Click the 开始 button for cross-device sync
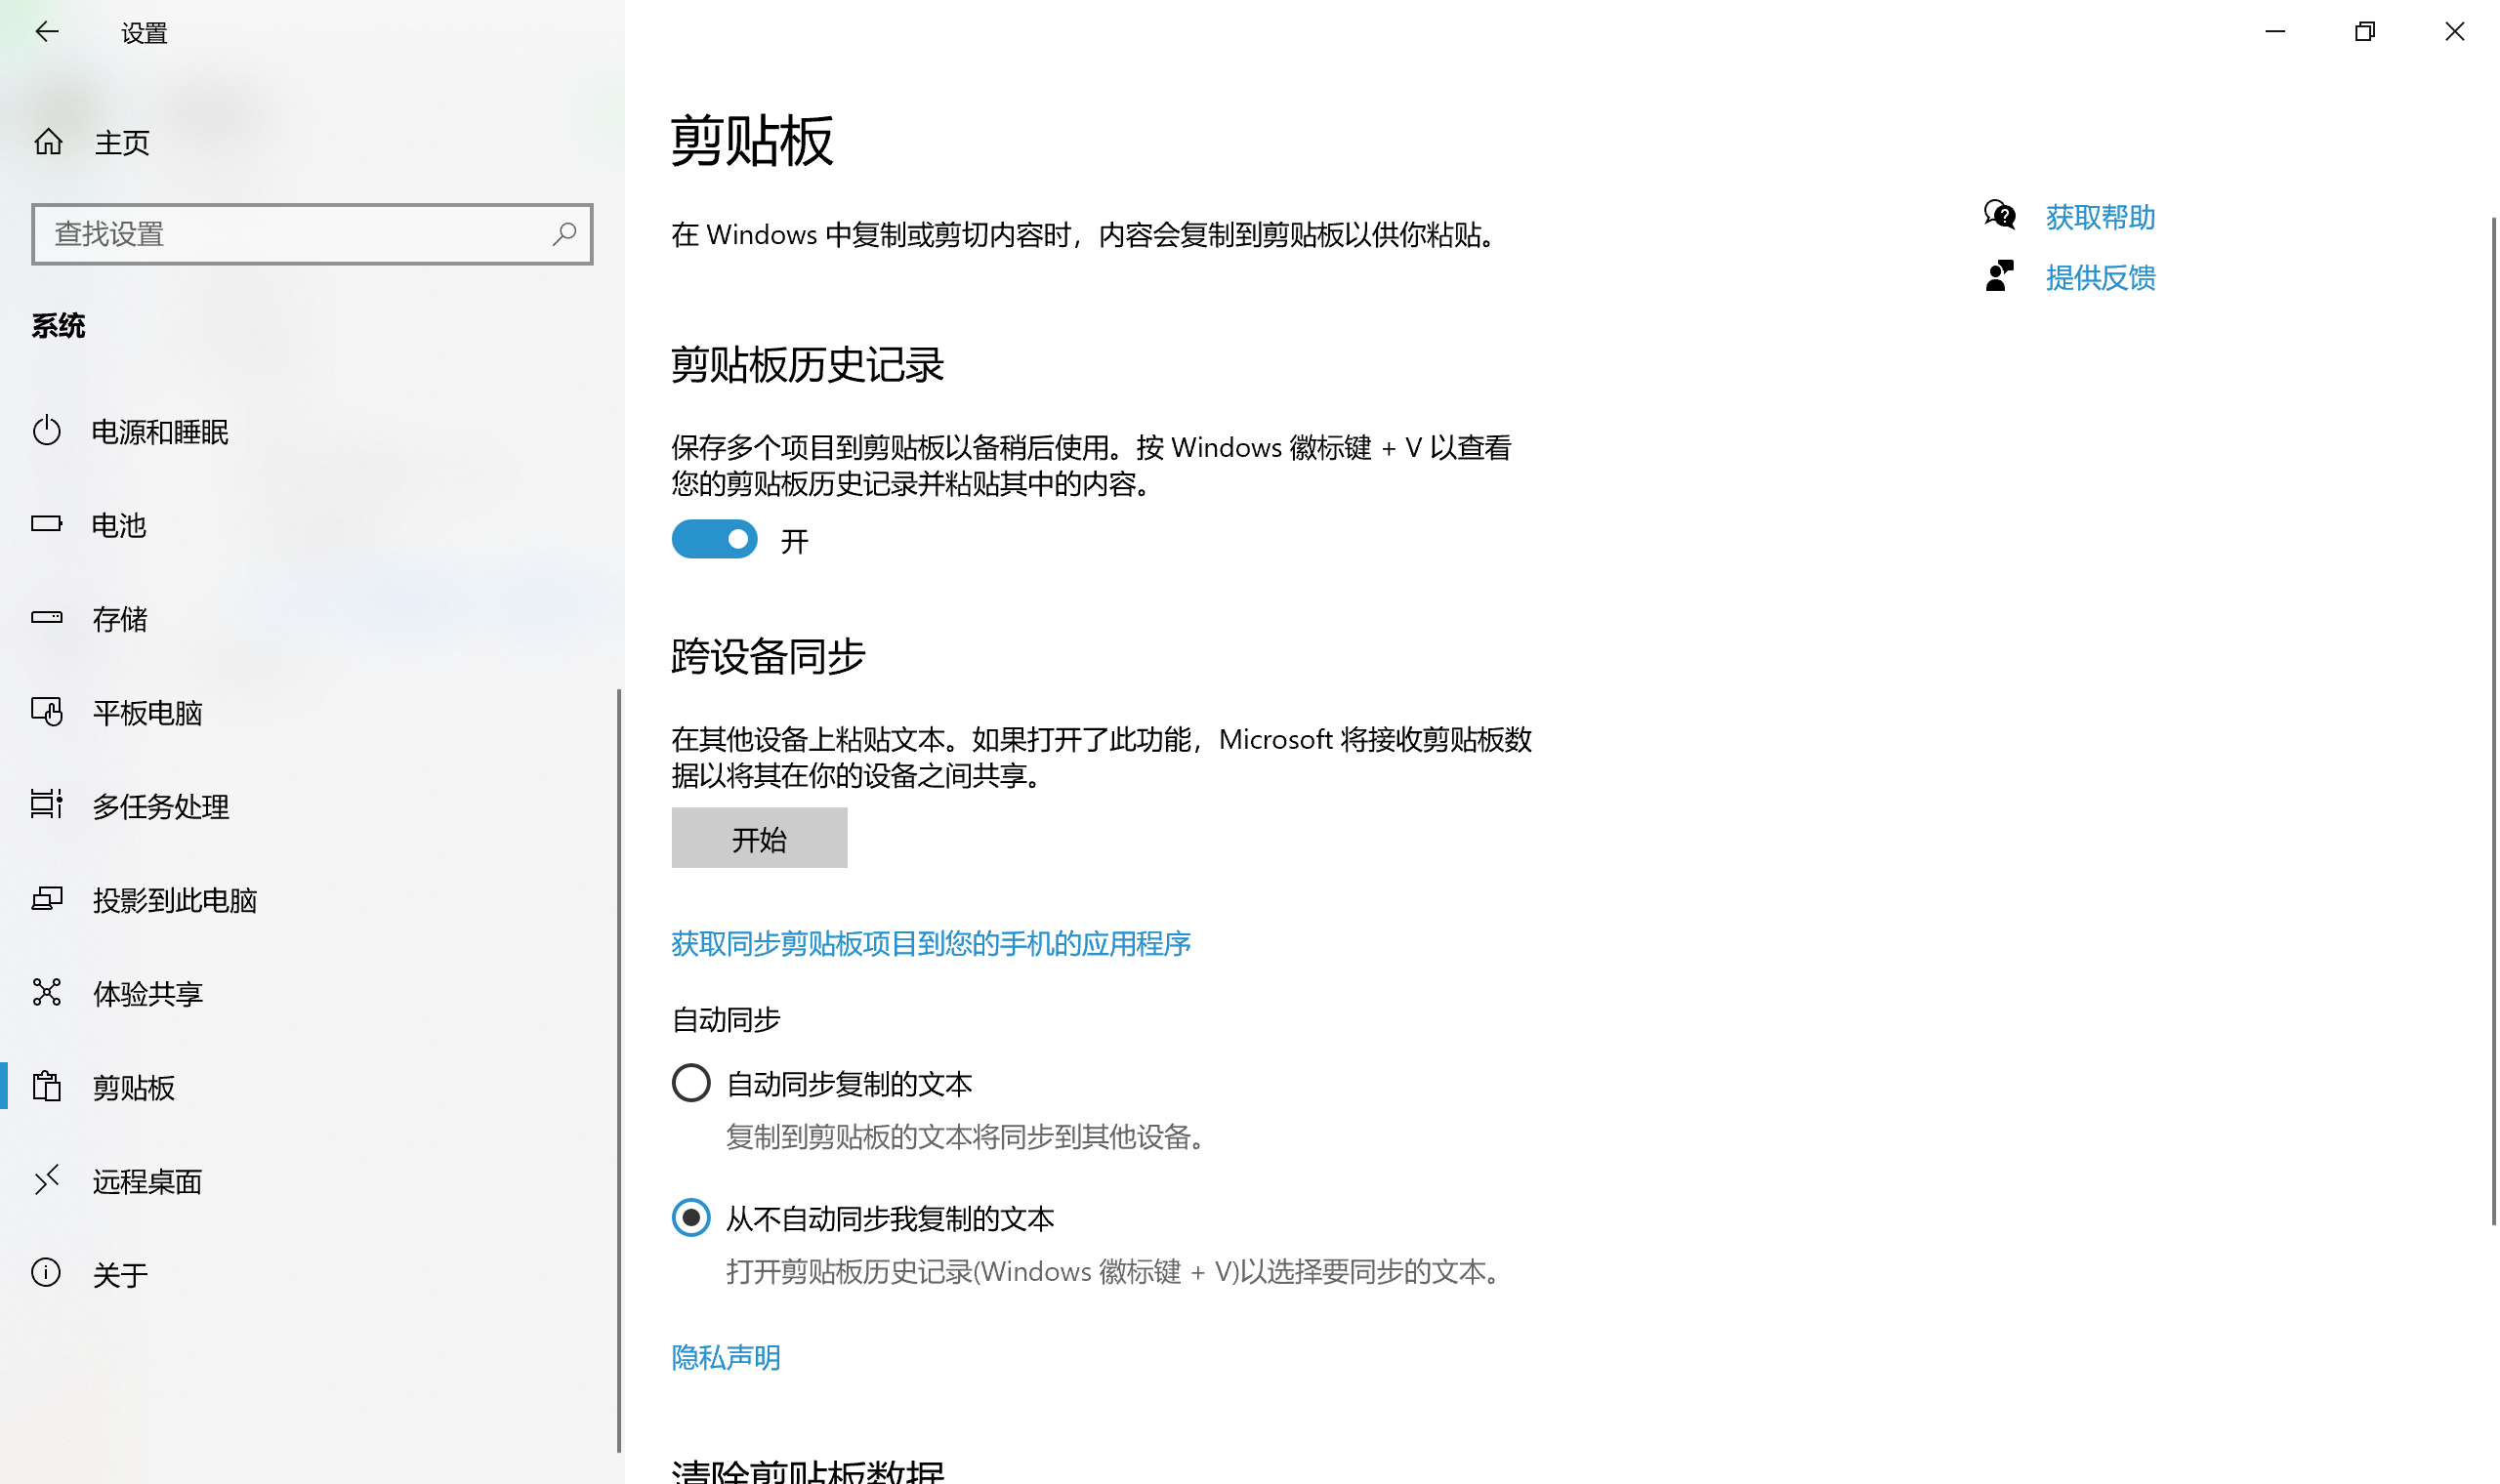2500x1484 pixels. [x=759, y=839]
